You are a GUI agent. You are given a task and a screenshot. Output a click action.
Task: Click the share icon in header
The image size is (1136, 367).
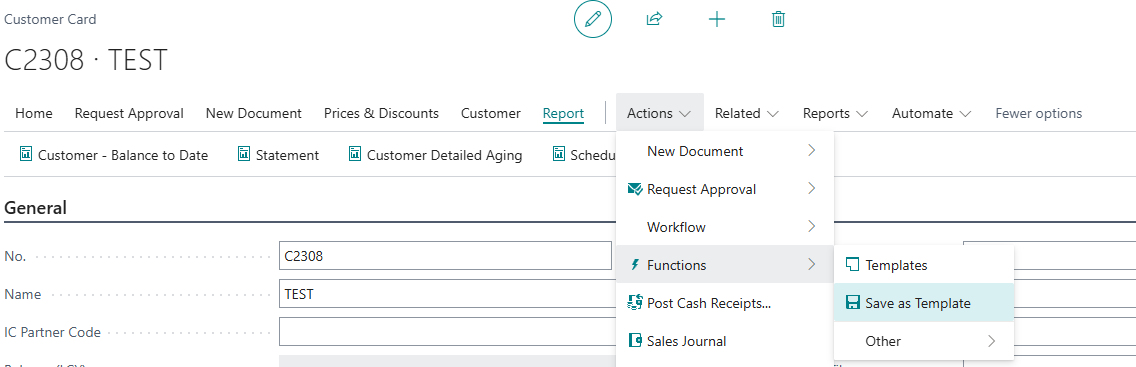click(654, 20)
